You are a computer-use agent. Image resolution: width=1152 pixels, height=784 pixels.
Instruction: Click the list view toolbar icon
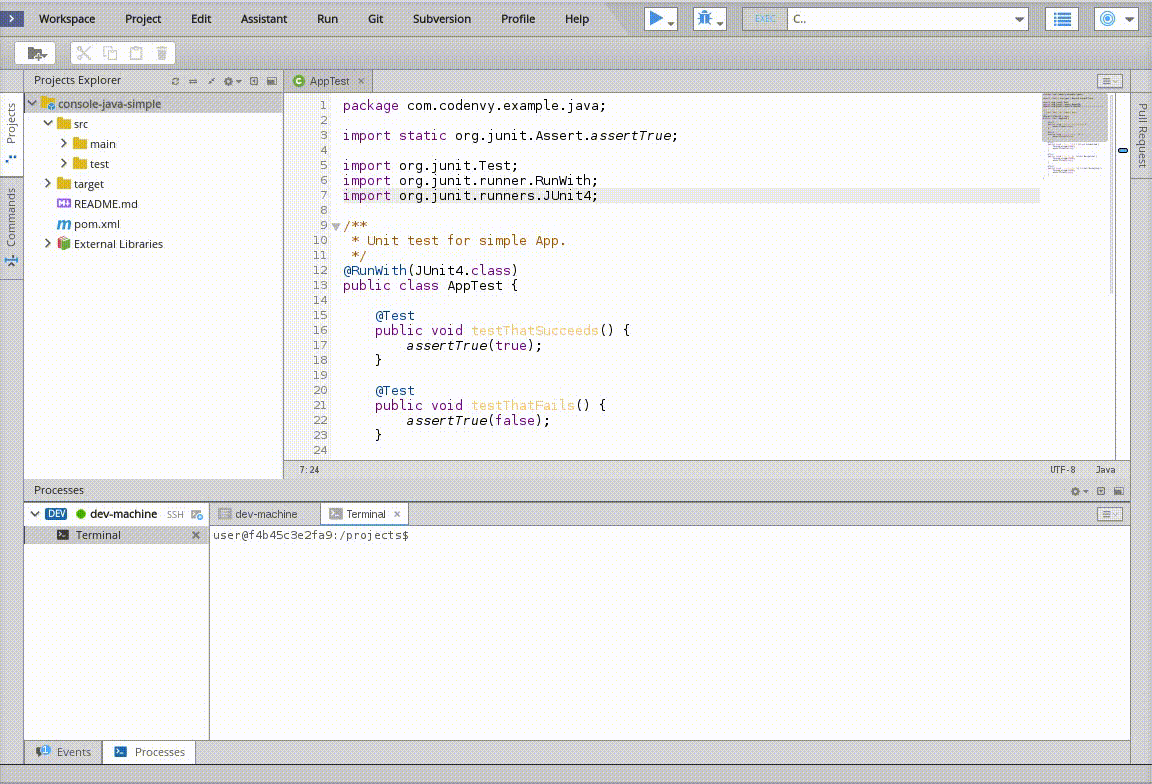1062,19
